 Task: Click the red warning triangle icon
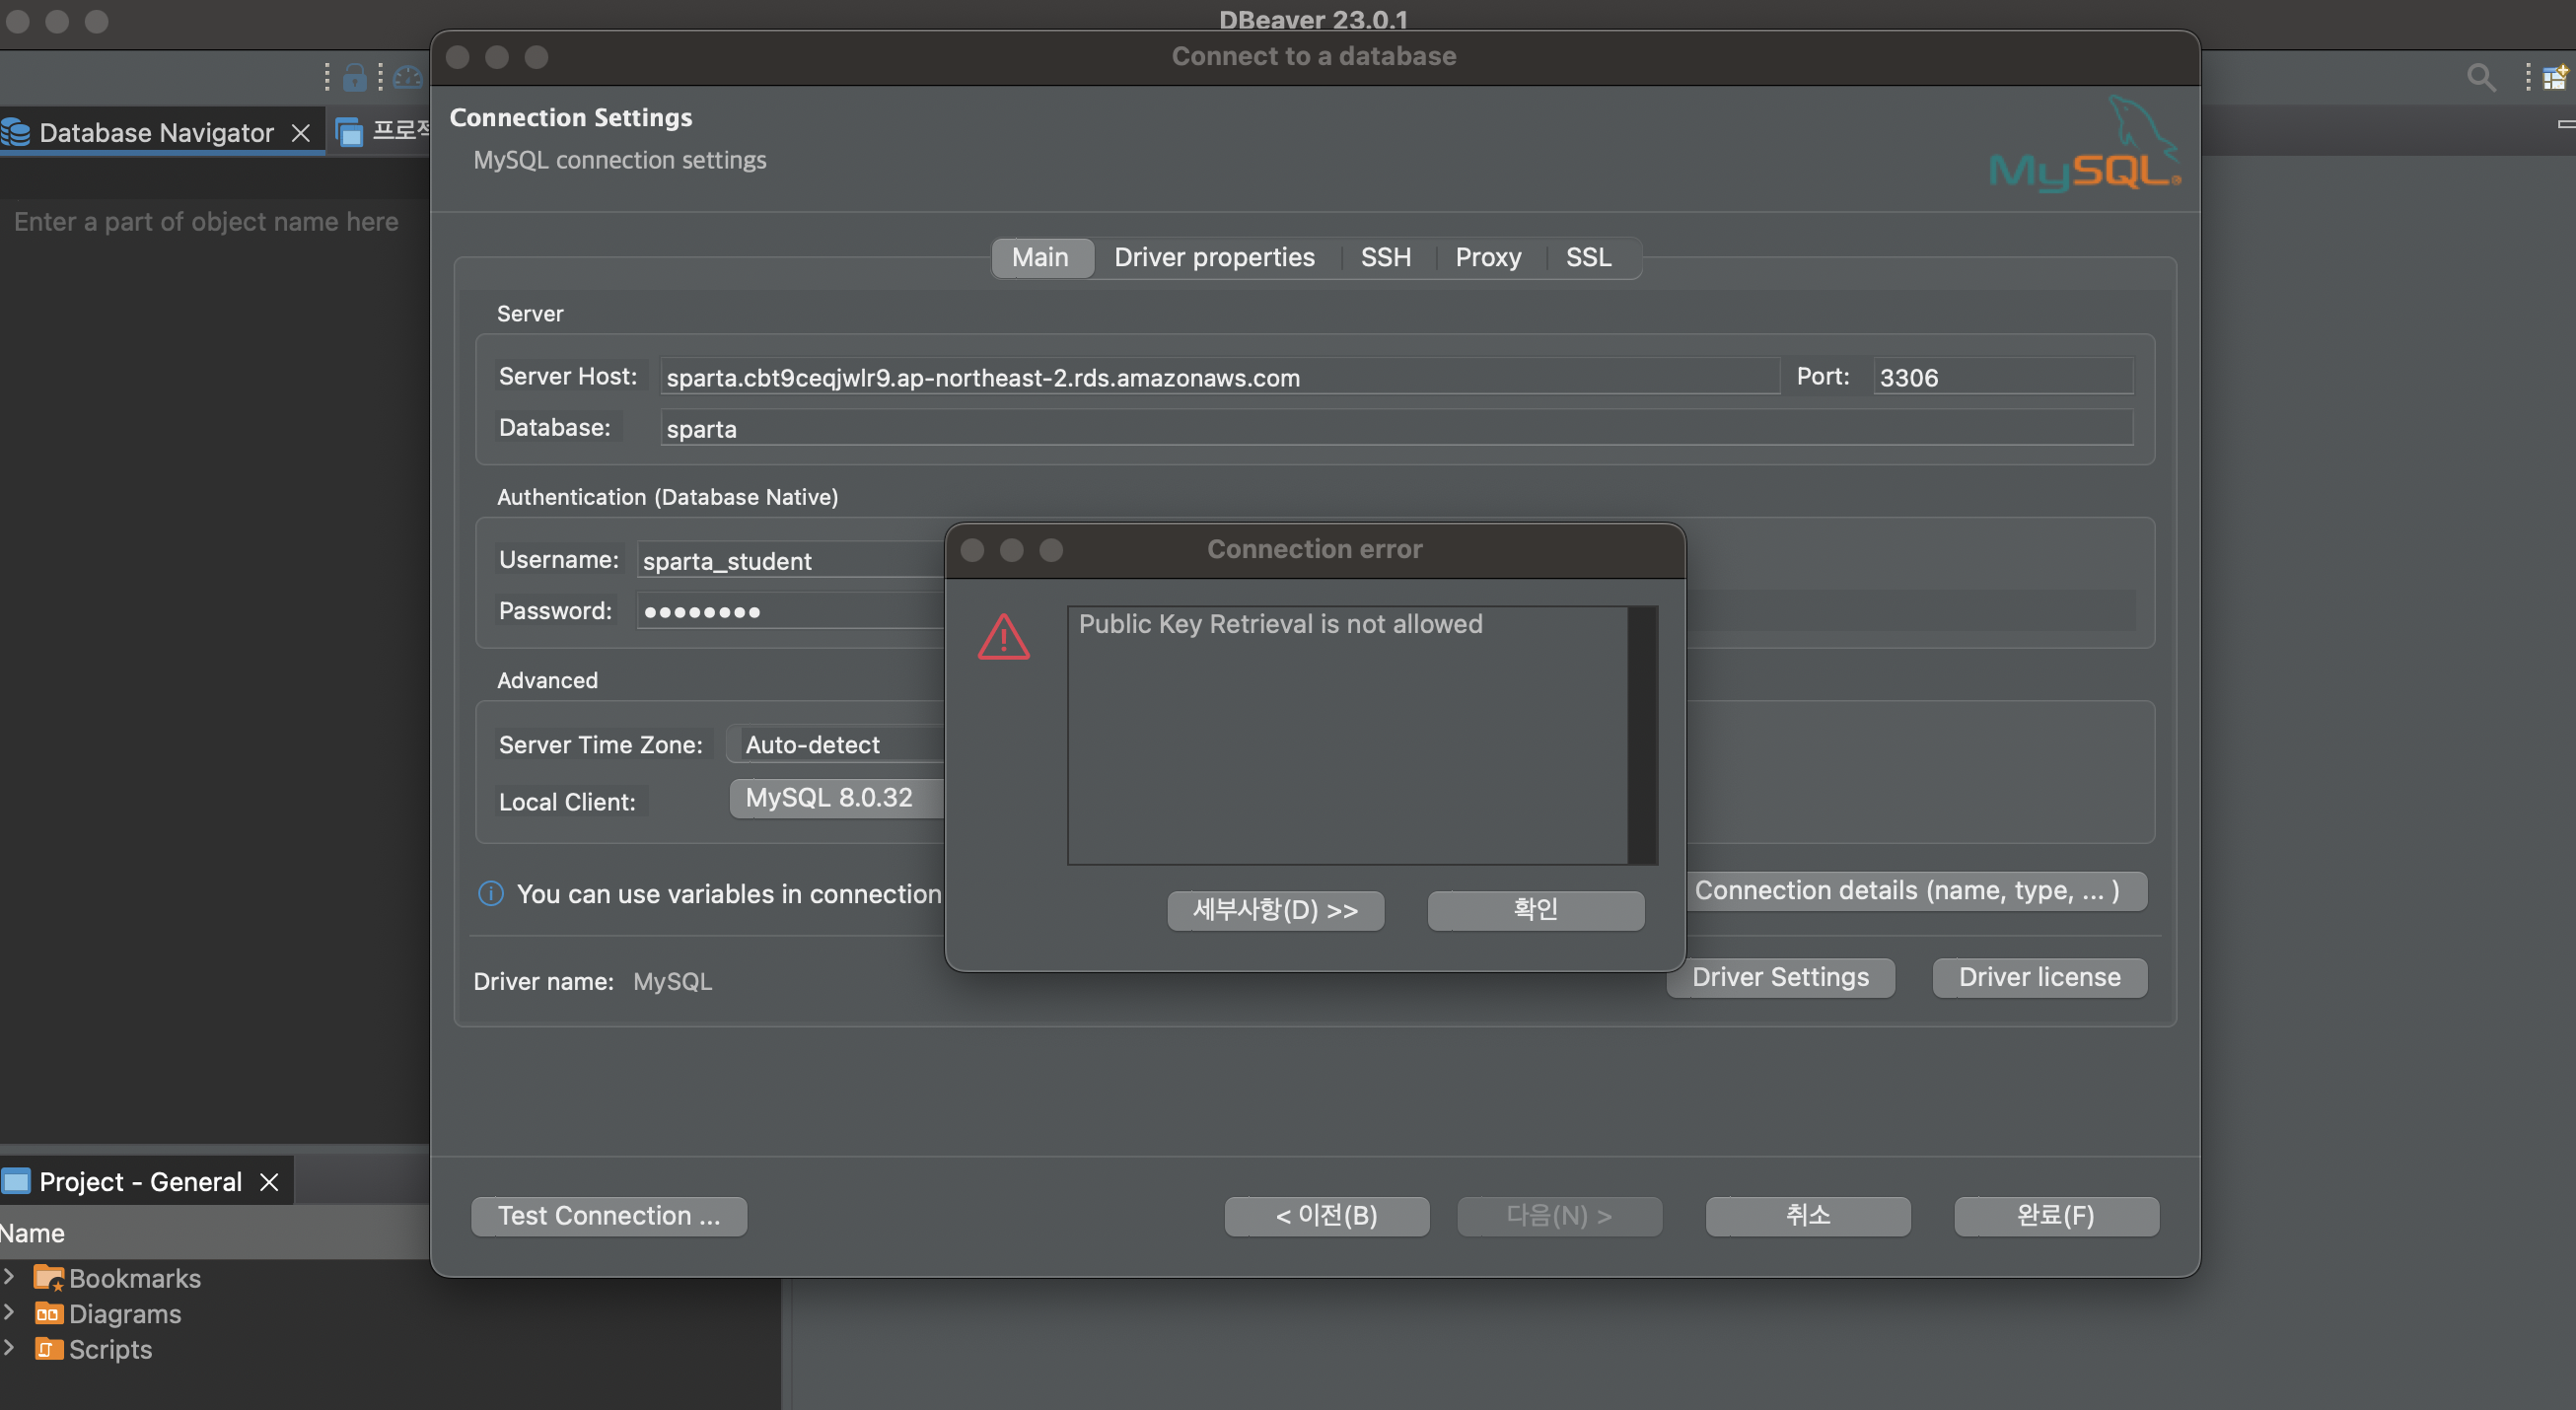pyautogui.click(x=1003, y=637)
